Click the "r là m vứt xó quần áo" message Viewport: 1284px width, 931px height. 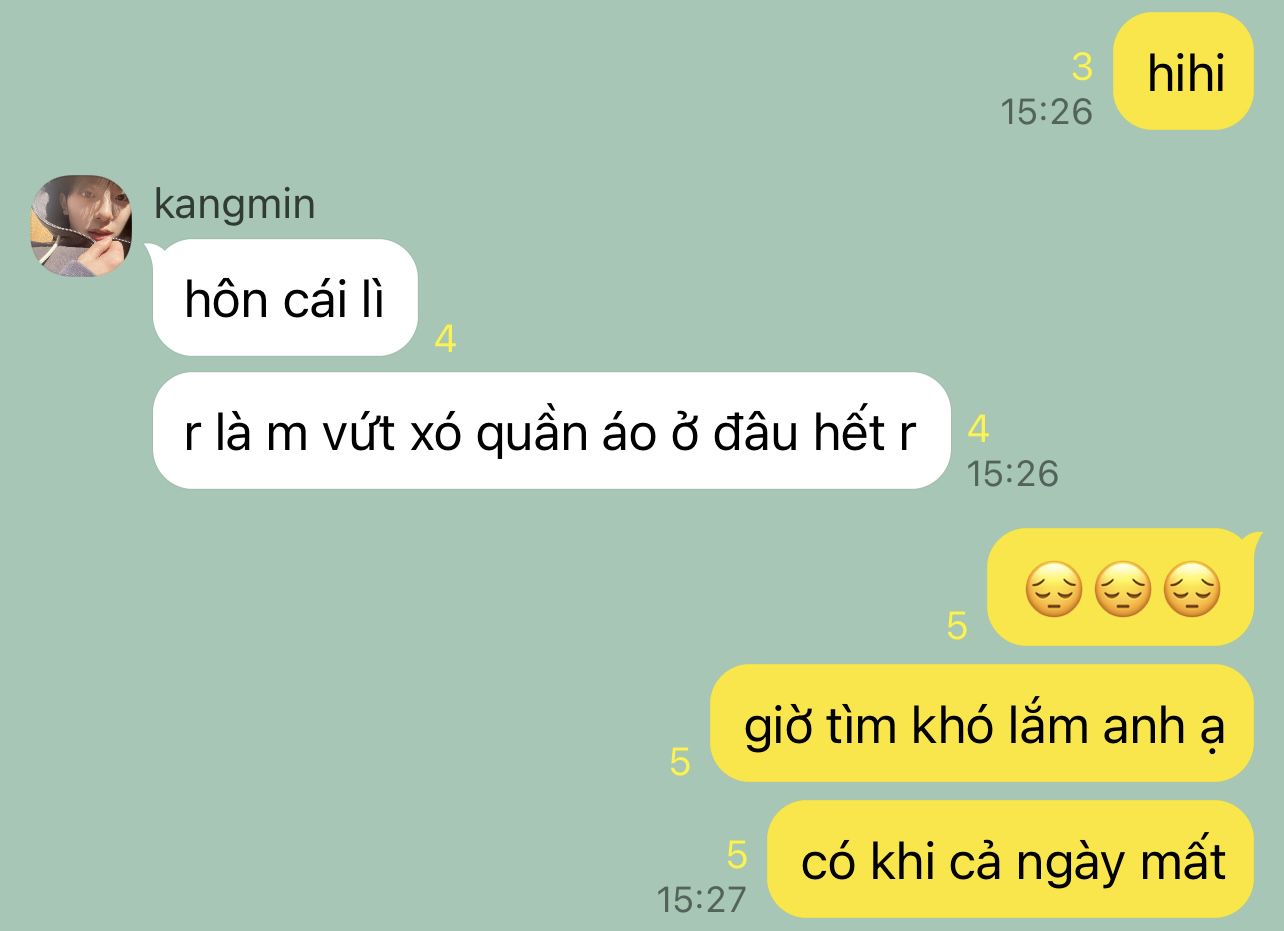pyautogui.click(x=551, y=430)
